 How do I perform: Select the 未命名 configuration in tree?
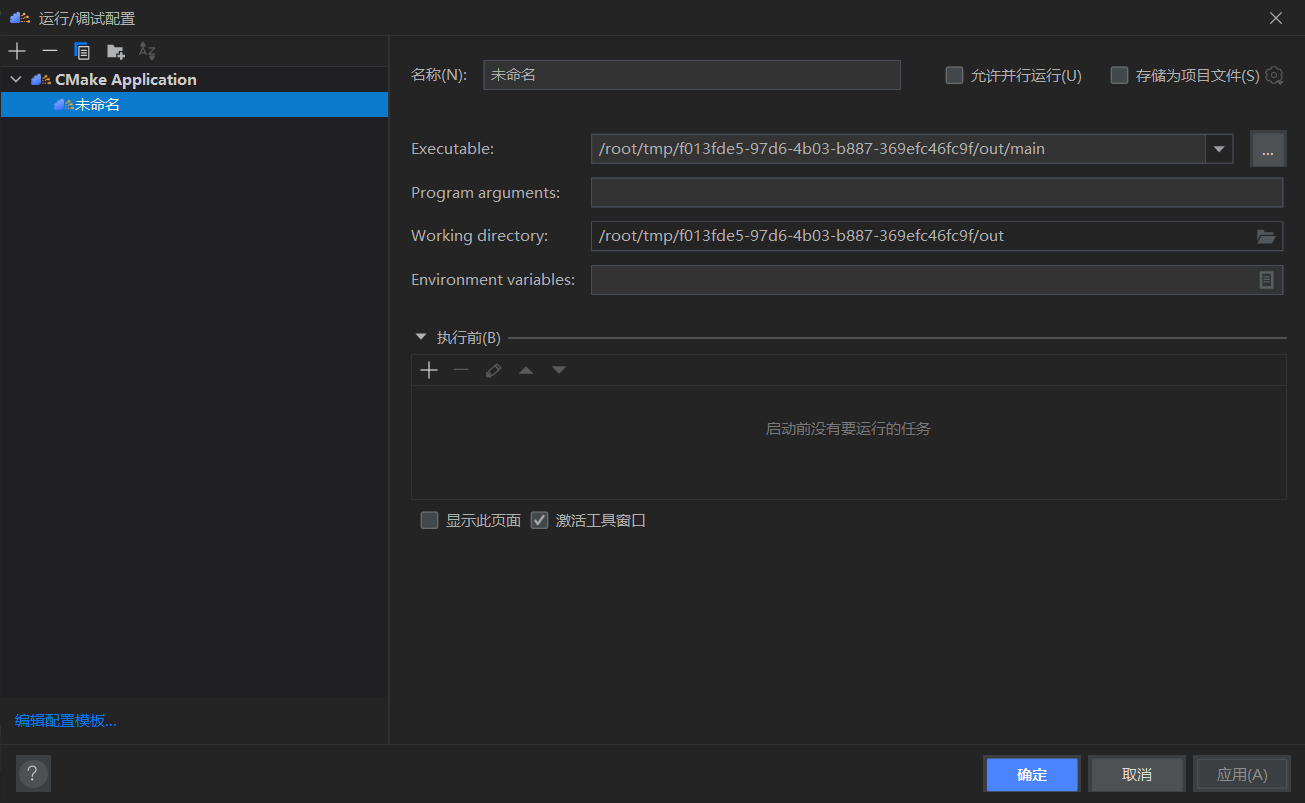194,104
